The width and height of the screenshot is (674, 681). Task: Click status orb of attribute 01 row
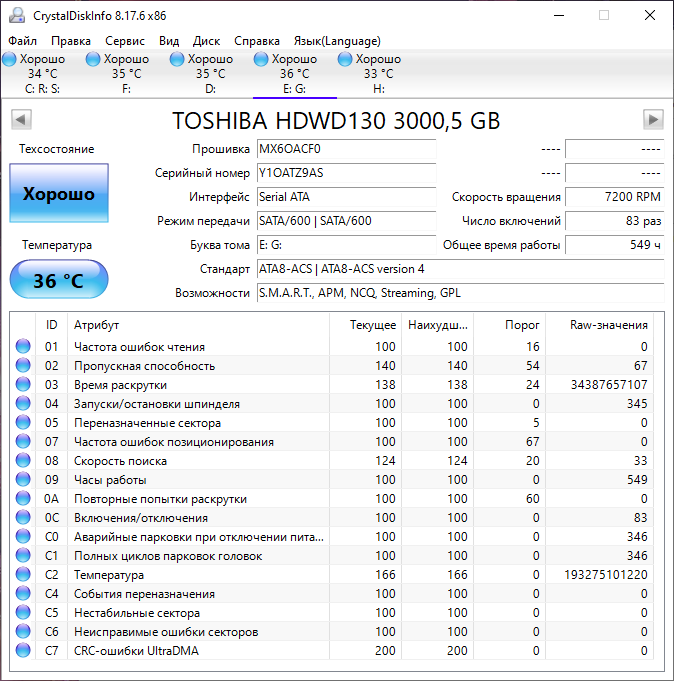[23, 346]
